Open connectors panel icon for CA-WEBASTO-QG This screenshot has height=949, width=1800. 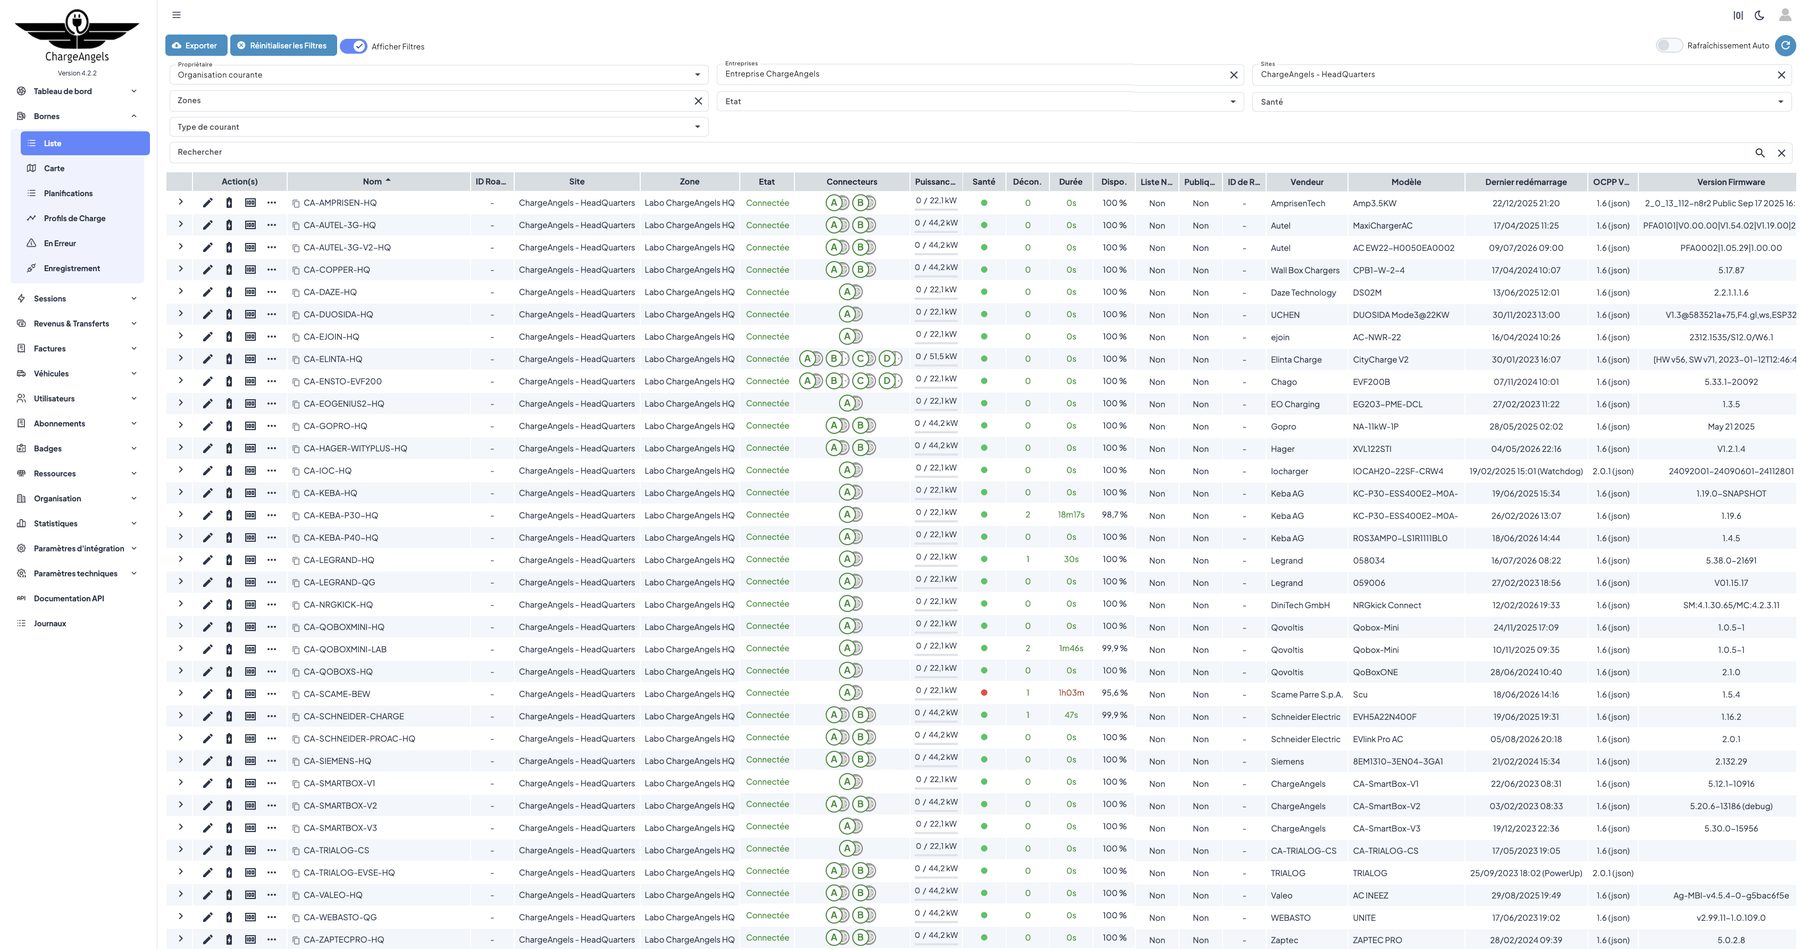(x=250, y=917)
